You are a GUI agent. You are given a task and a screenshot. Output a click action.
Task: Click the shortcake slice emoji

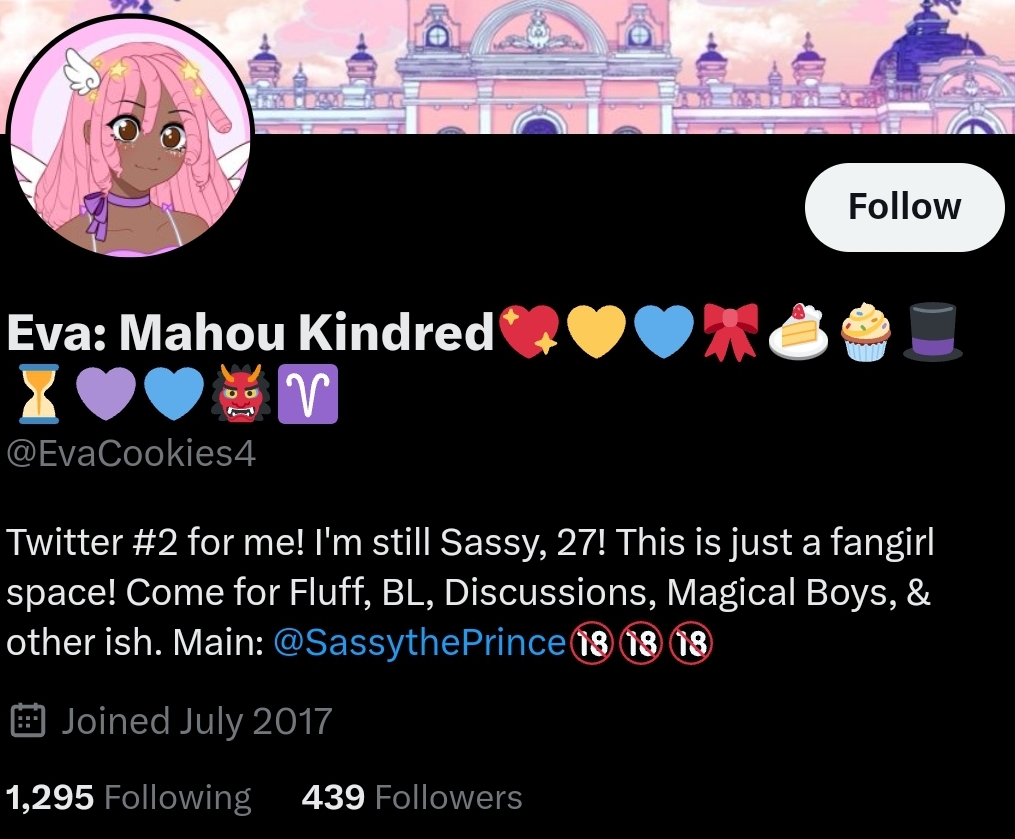tap(798, 331)
